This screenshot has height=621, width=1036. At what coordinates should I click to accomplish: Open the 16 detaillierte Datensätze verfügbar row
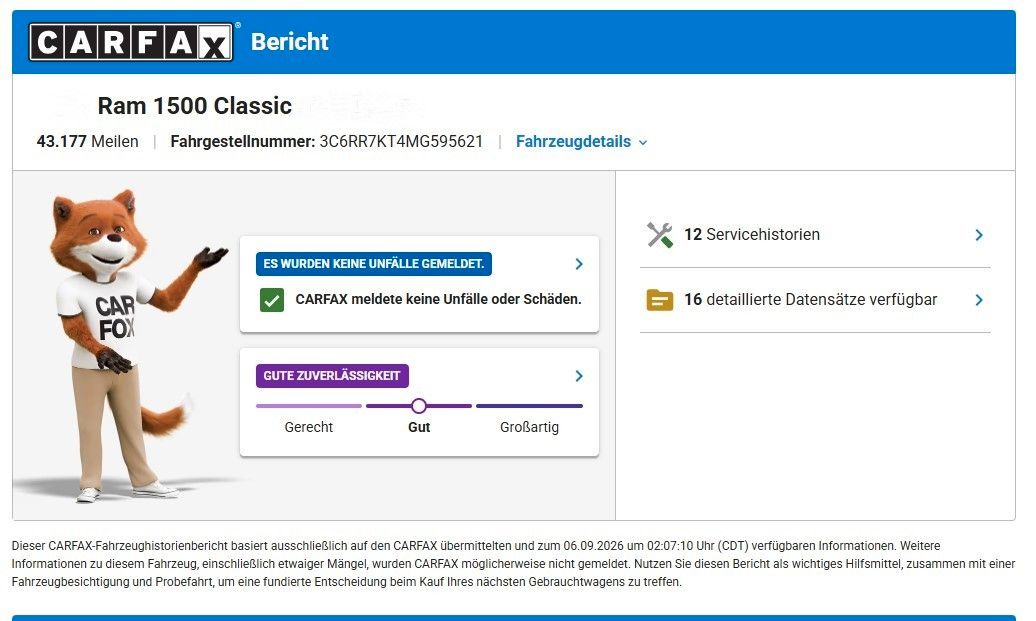(815, 300)
